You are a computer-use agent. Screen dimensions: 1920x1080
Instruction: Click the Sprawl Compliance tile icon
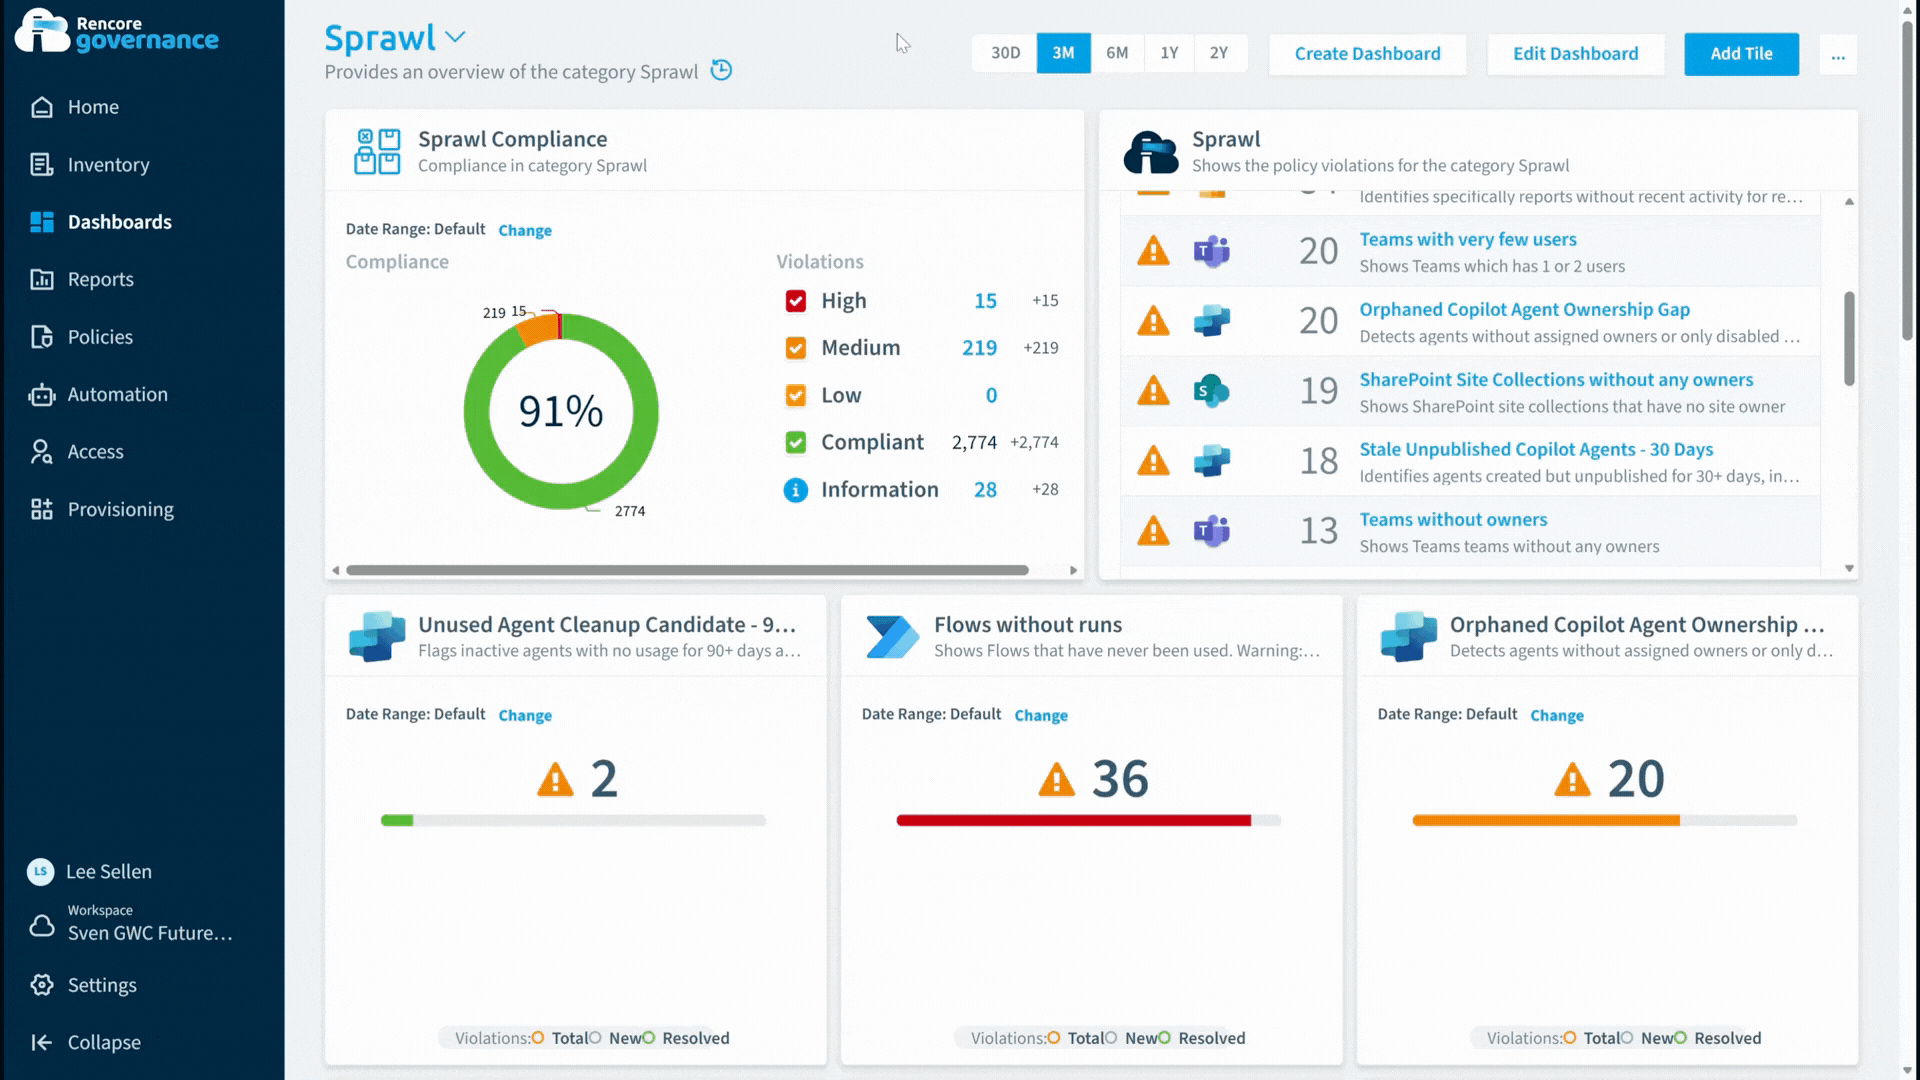point(377,151)
